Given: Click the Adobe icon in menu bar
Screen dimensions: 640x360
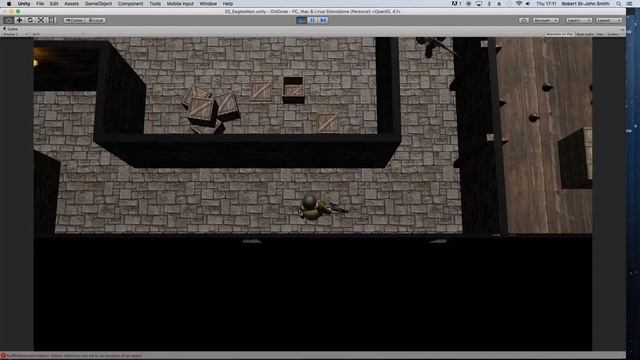Looking at the screenshot, I should click(x=456, y=4).
